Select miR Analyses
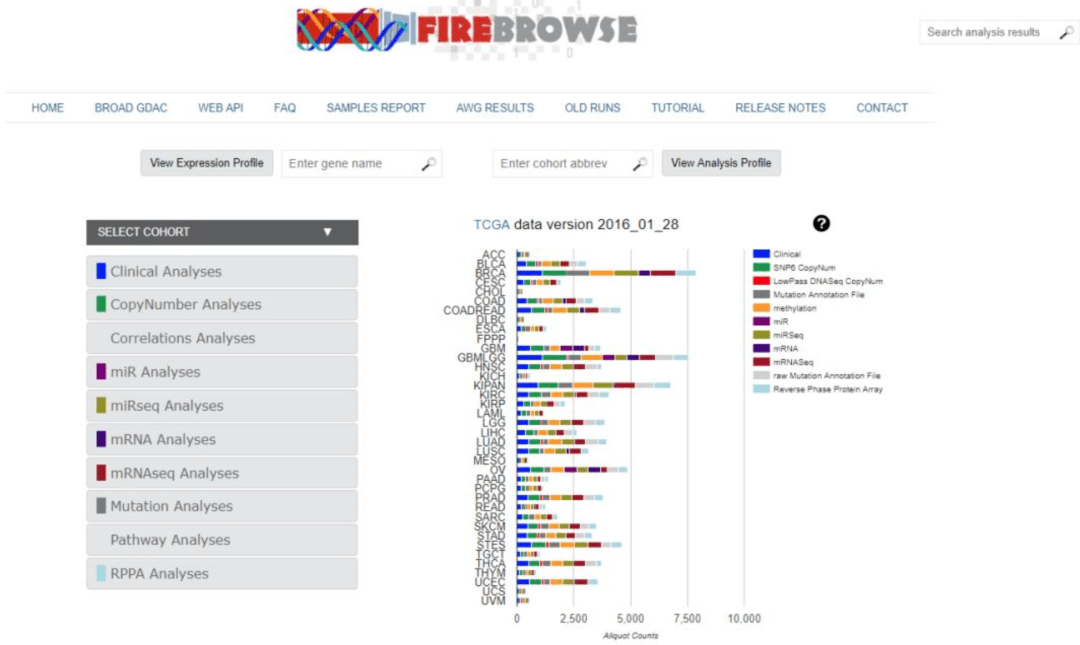Screen dimensions: 1080x645 pos(222,372)
